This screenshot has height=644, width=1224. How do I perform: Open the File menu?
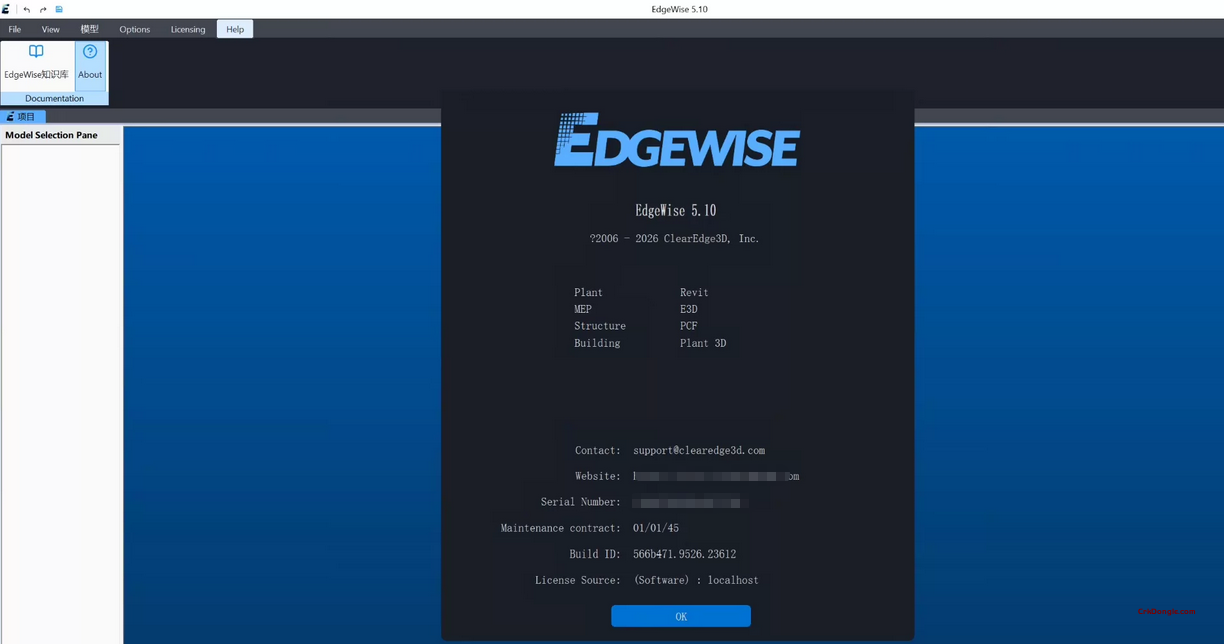[15, 29]
